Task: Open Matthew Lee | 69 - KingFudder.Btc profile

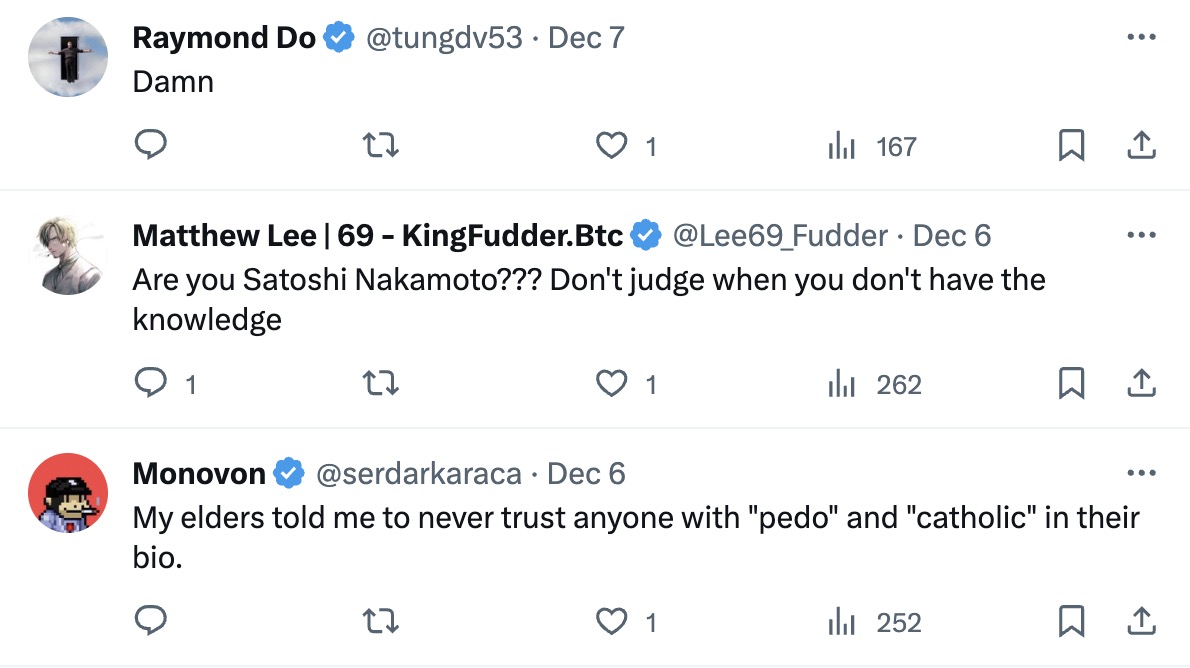Action: pyautogui.click(x=377, y=236)
